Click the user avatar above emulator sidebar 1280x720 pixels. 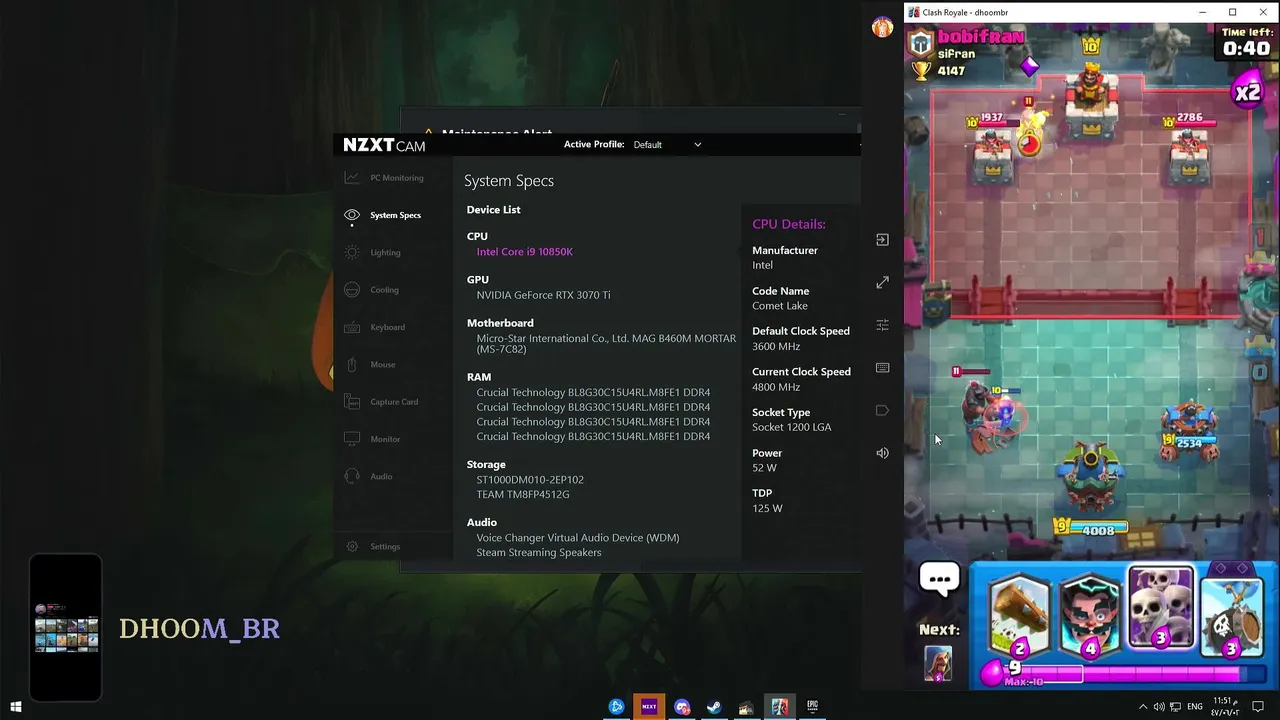point(882,27)
